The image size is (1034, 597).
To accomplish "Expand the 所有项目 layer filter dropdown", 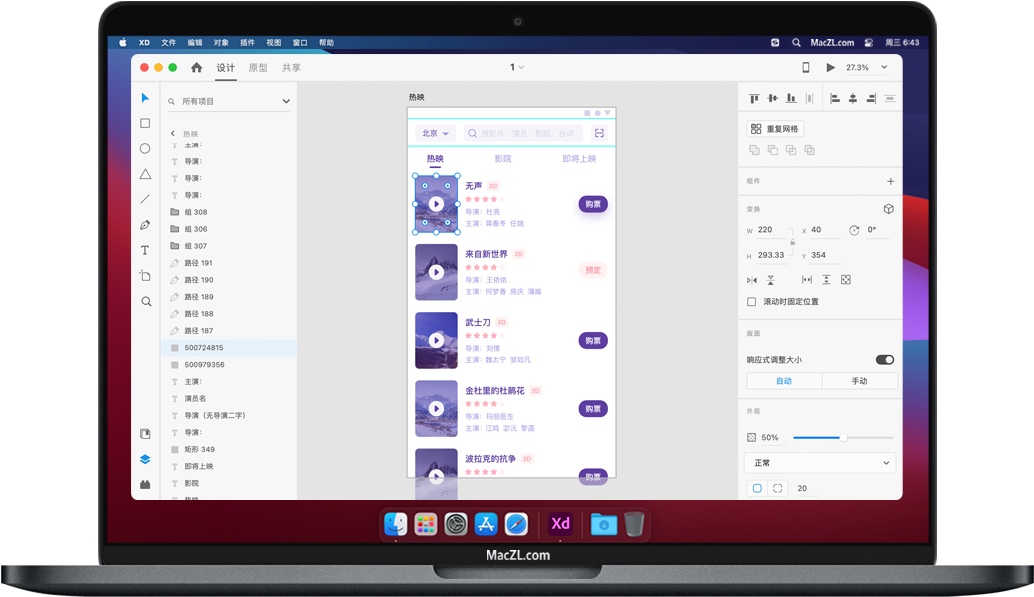I will click(286, 101).
